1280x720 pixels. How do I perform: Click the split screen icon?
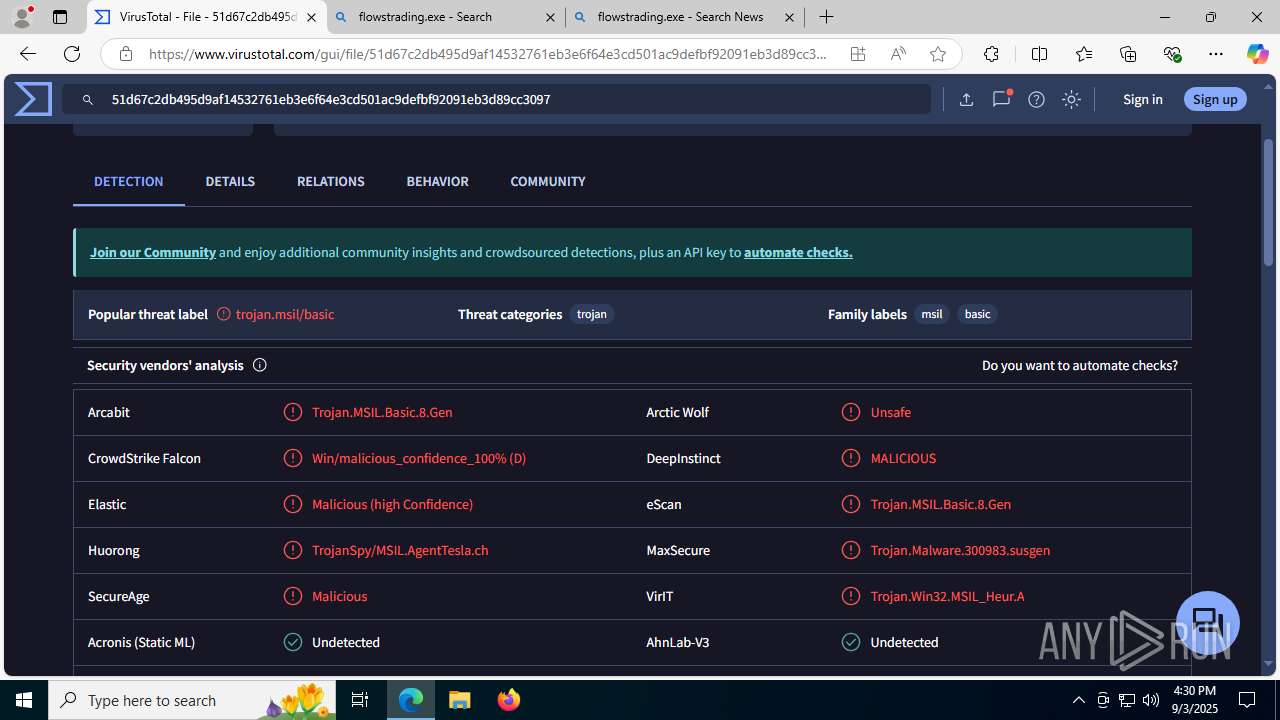click(x=1039, y=54)
